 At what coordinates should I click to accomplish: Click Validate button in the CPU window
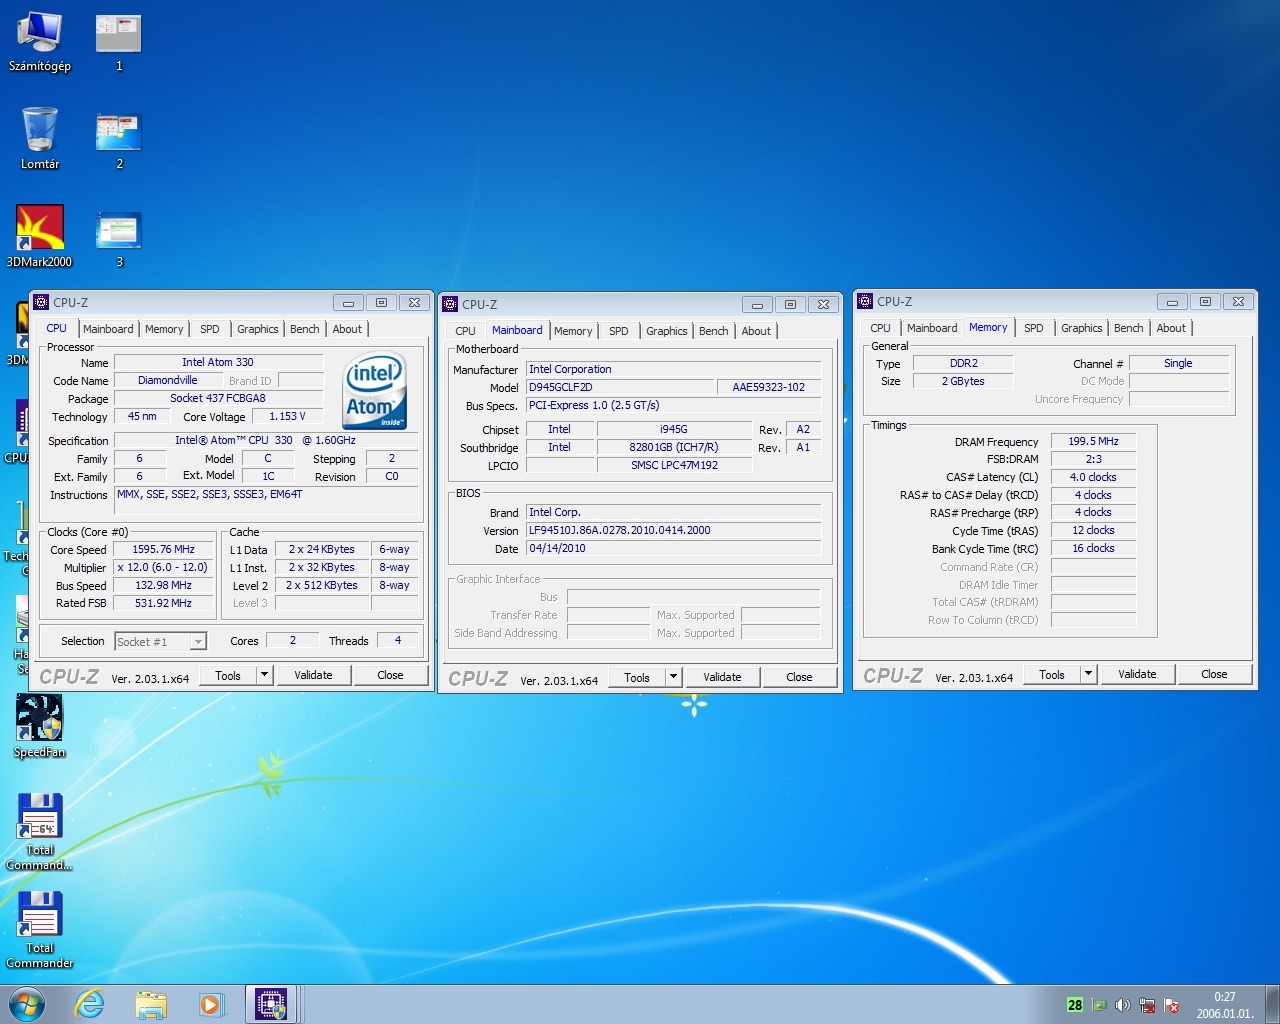click(x=313, y=675)
